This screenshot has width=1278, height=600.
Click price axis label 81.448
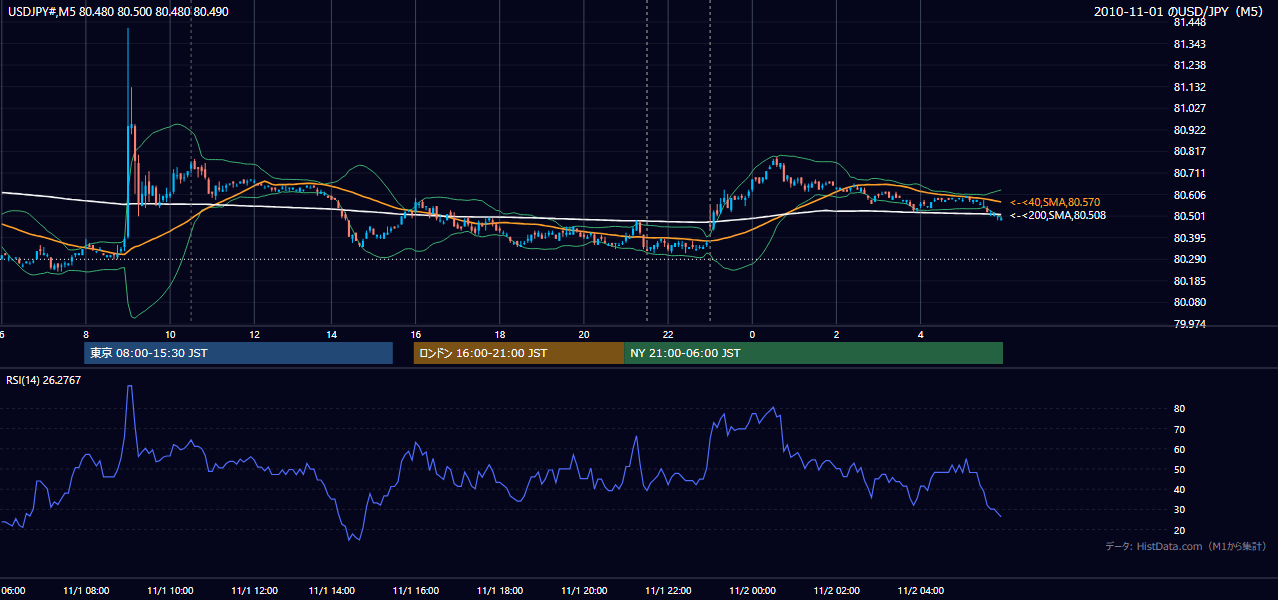[1190, 22]
